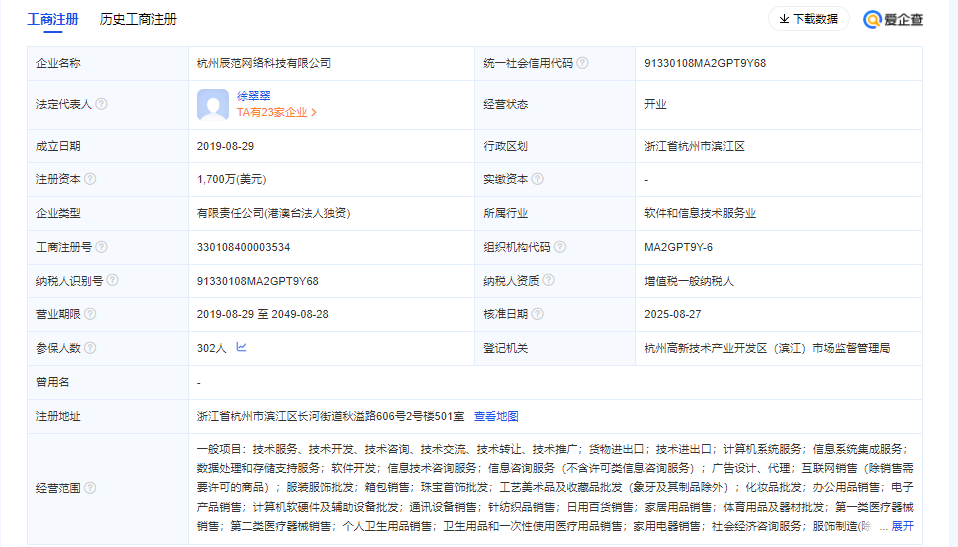This screenshot has height=547, width=958.
Task: Click the 爱企查 logo
Action: click(893, 20)
